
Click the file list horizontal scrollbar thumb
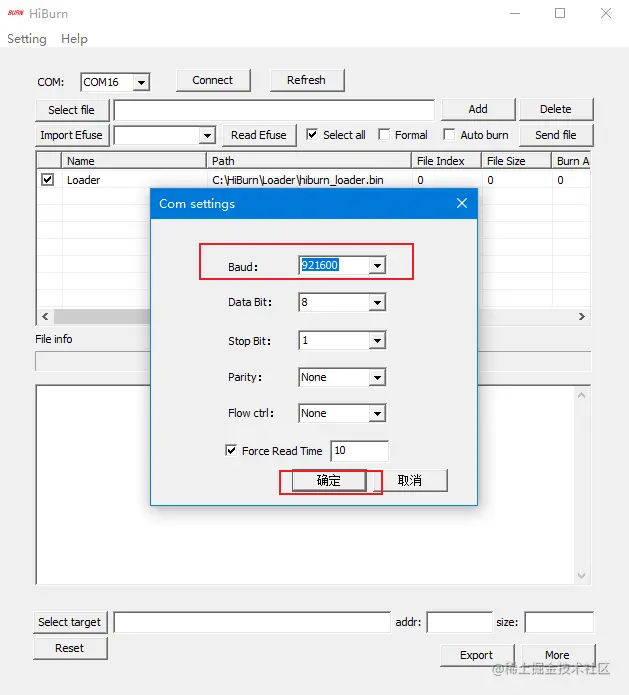point(102,316)
